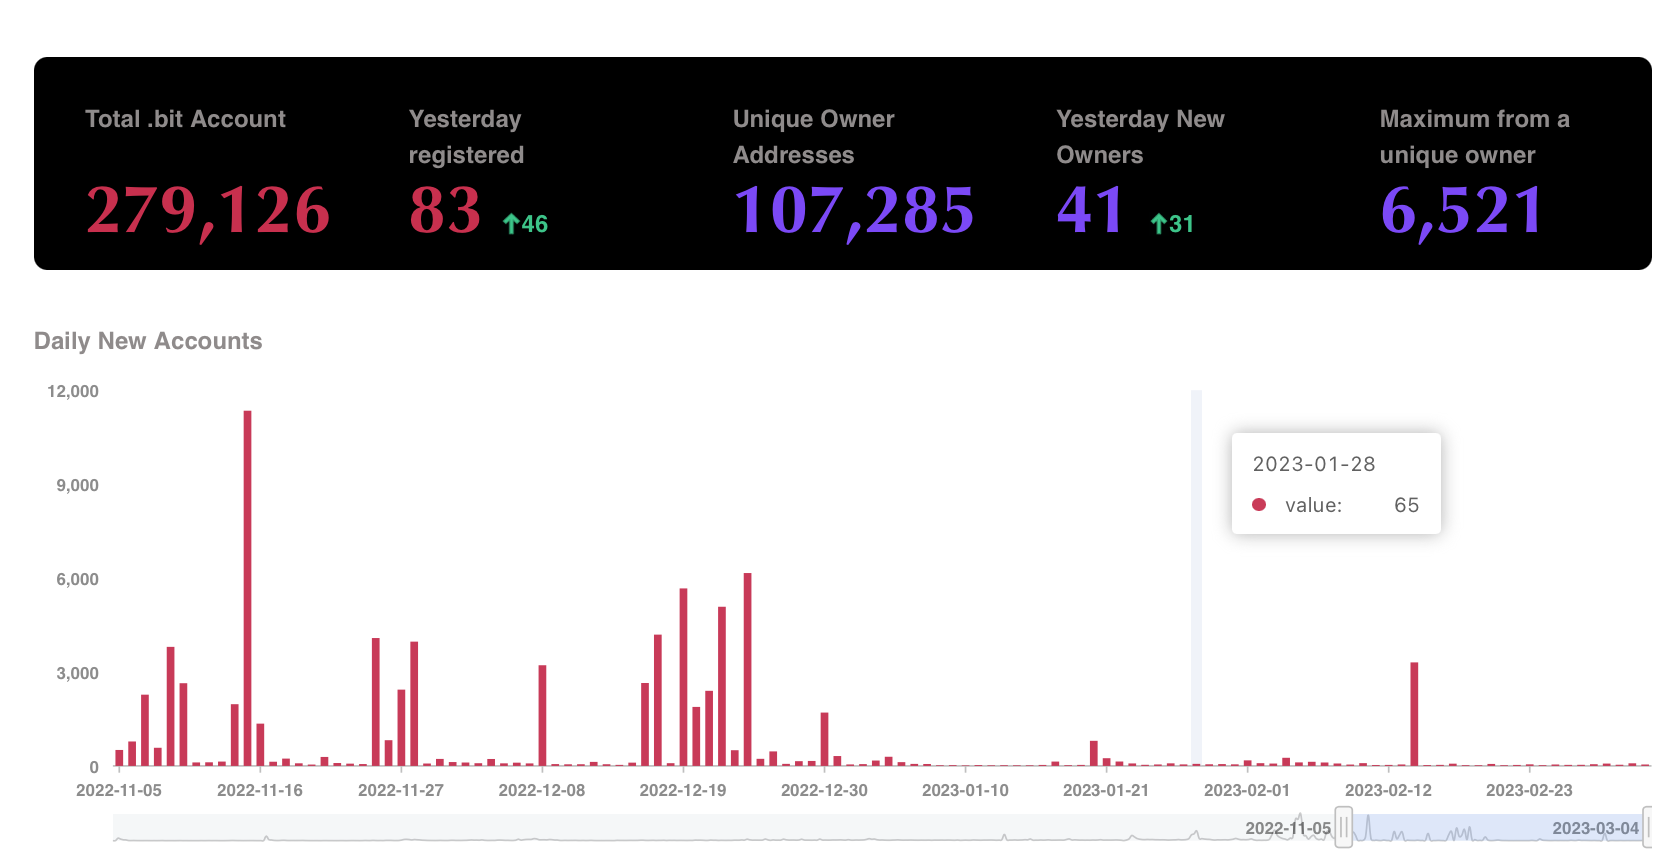This screenshot has width=1674, height=864.
Task: Click the left data zoom handle at 2022-11-05
Action: pos(1344,827)
